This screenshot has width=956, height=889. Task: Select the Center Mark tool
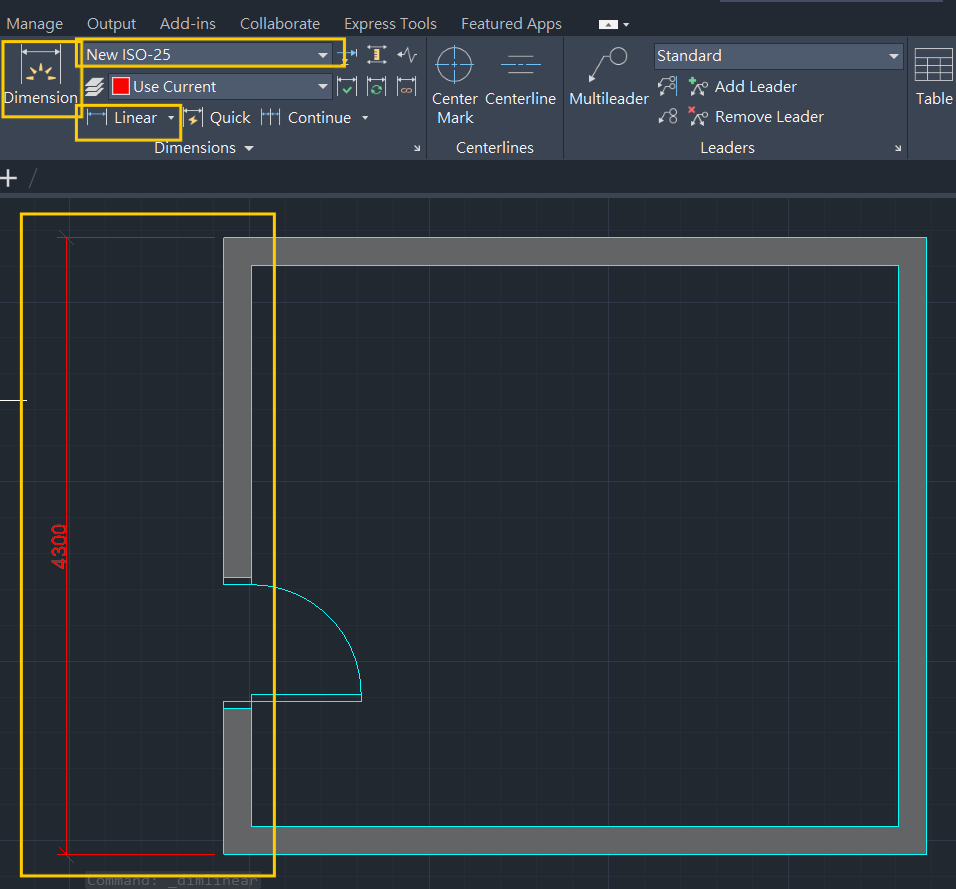click(454, 66)
